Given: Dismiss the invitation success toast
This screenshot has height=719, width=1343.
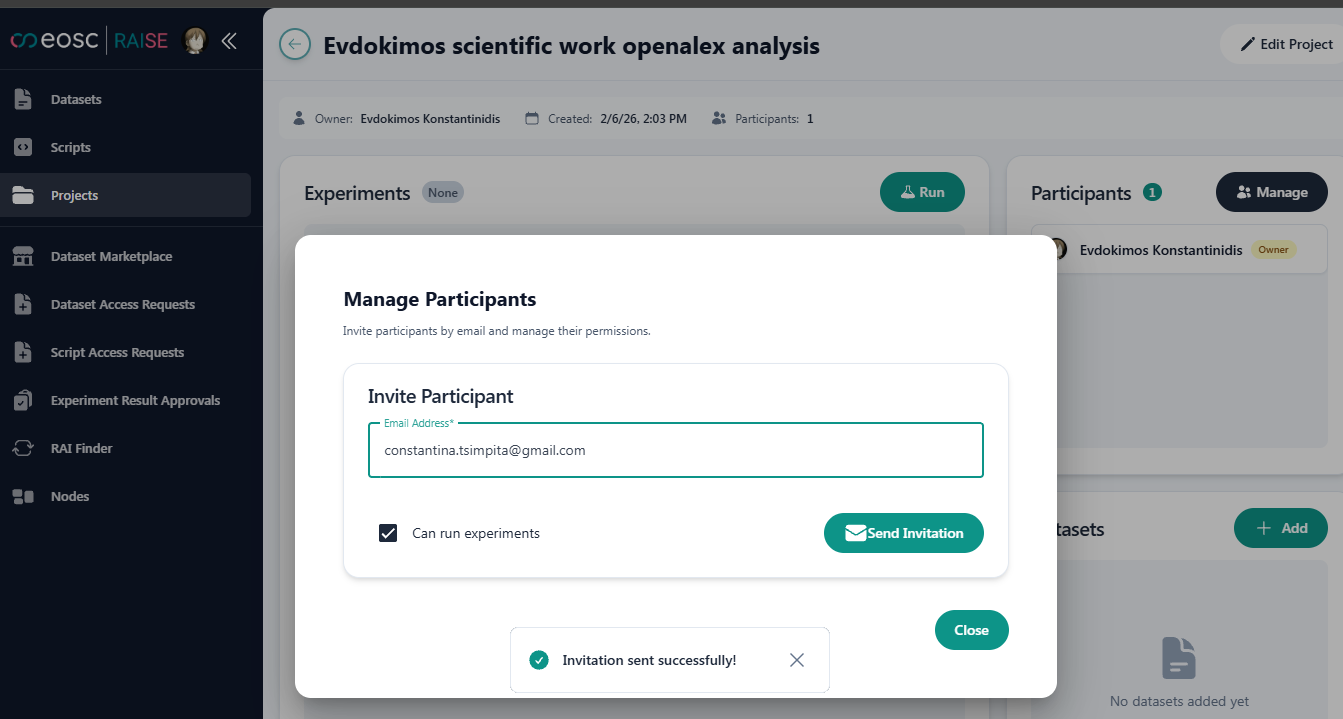Looking at the screenshot, I should 796,660.
